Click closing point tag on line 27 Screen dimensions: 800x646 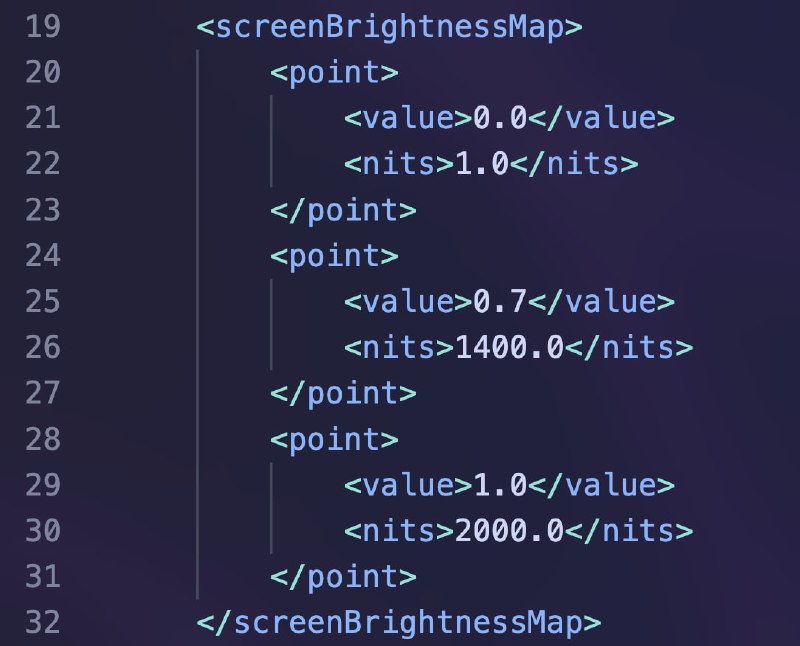coord(343,393)
